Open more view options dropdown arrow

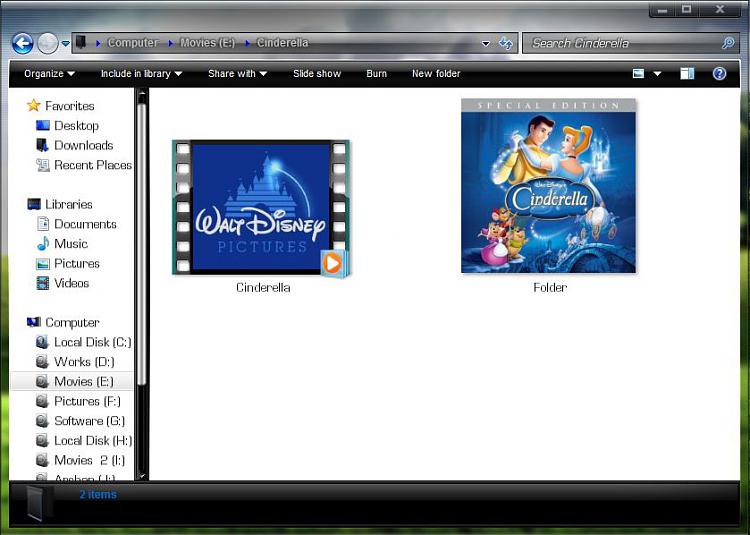(x=657, y=74)
